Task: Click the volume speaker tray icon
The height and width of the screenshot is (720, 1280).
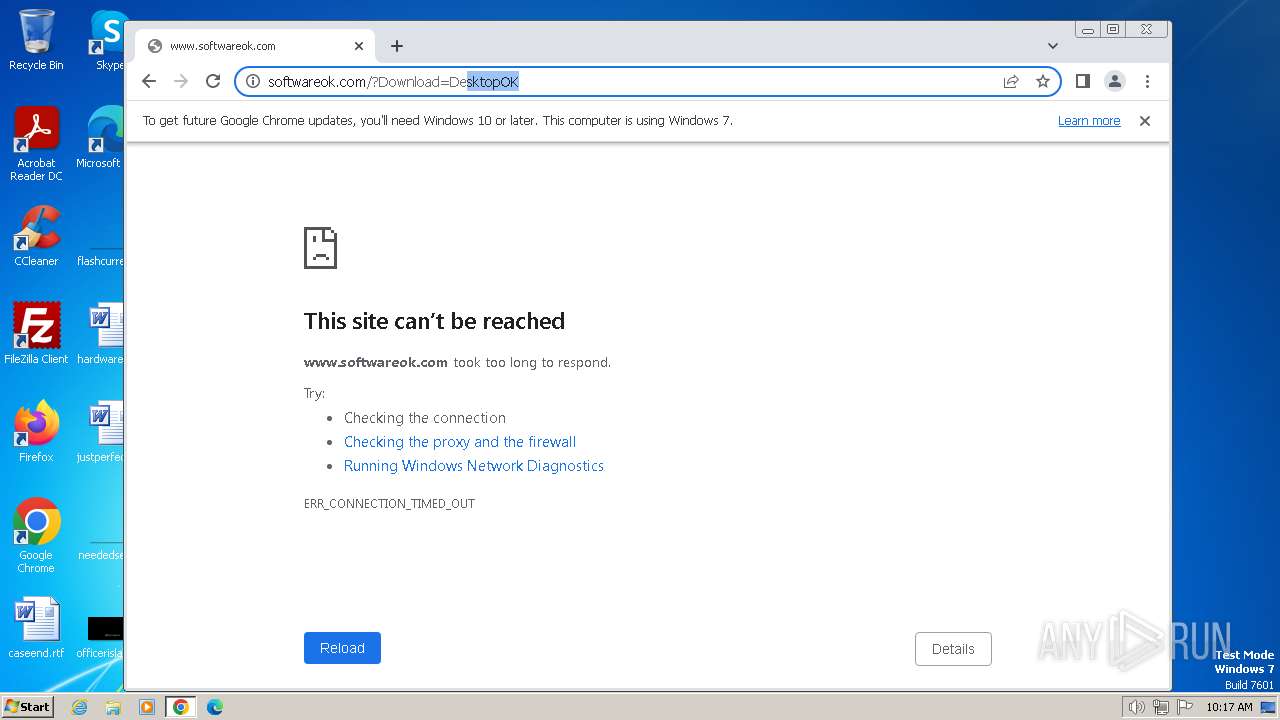Action: 1136,707
